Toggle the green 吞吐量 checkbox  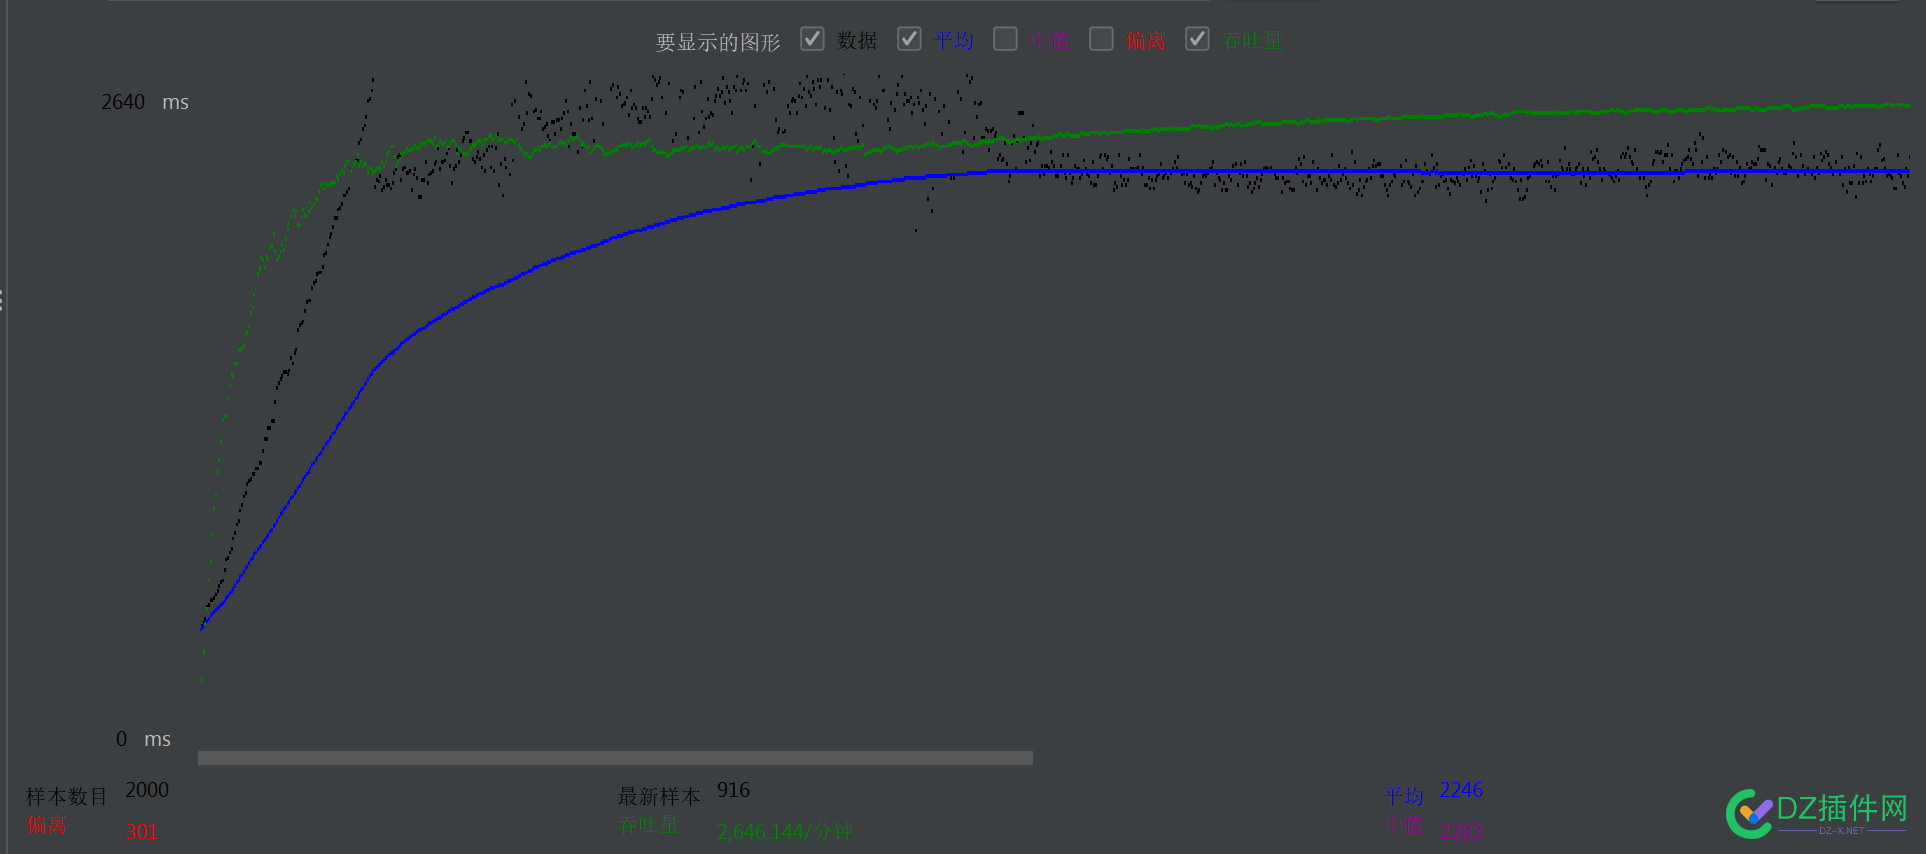coord(1197,39)
